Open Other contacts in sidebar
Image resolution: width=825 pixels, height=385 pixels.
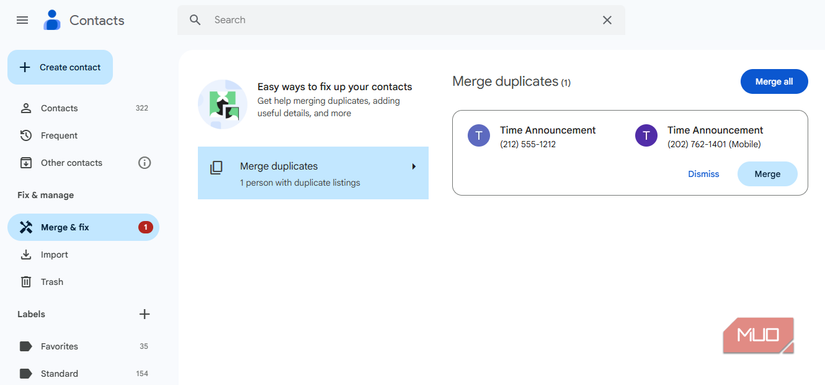[83, 163]
